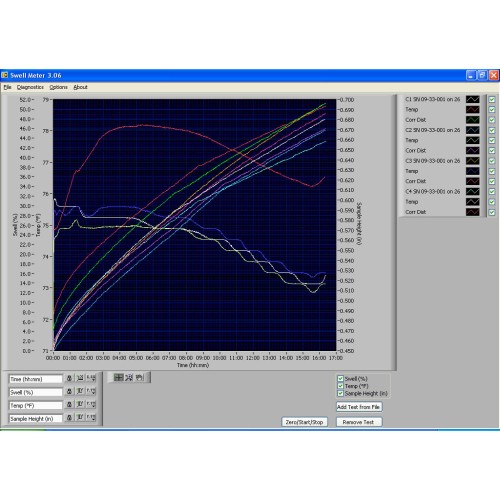Hide the C1 SN 09-33-001 plot

point(492,99)
